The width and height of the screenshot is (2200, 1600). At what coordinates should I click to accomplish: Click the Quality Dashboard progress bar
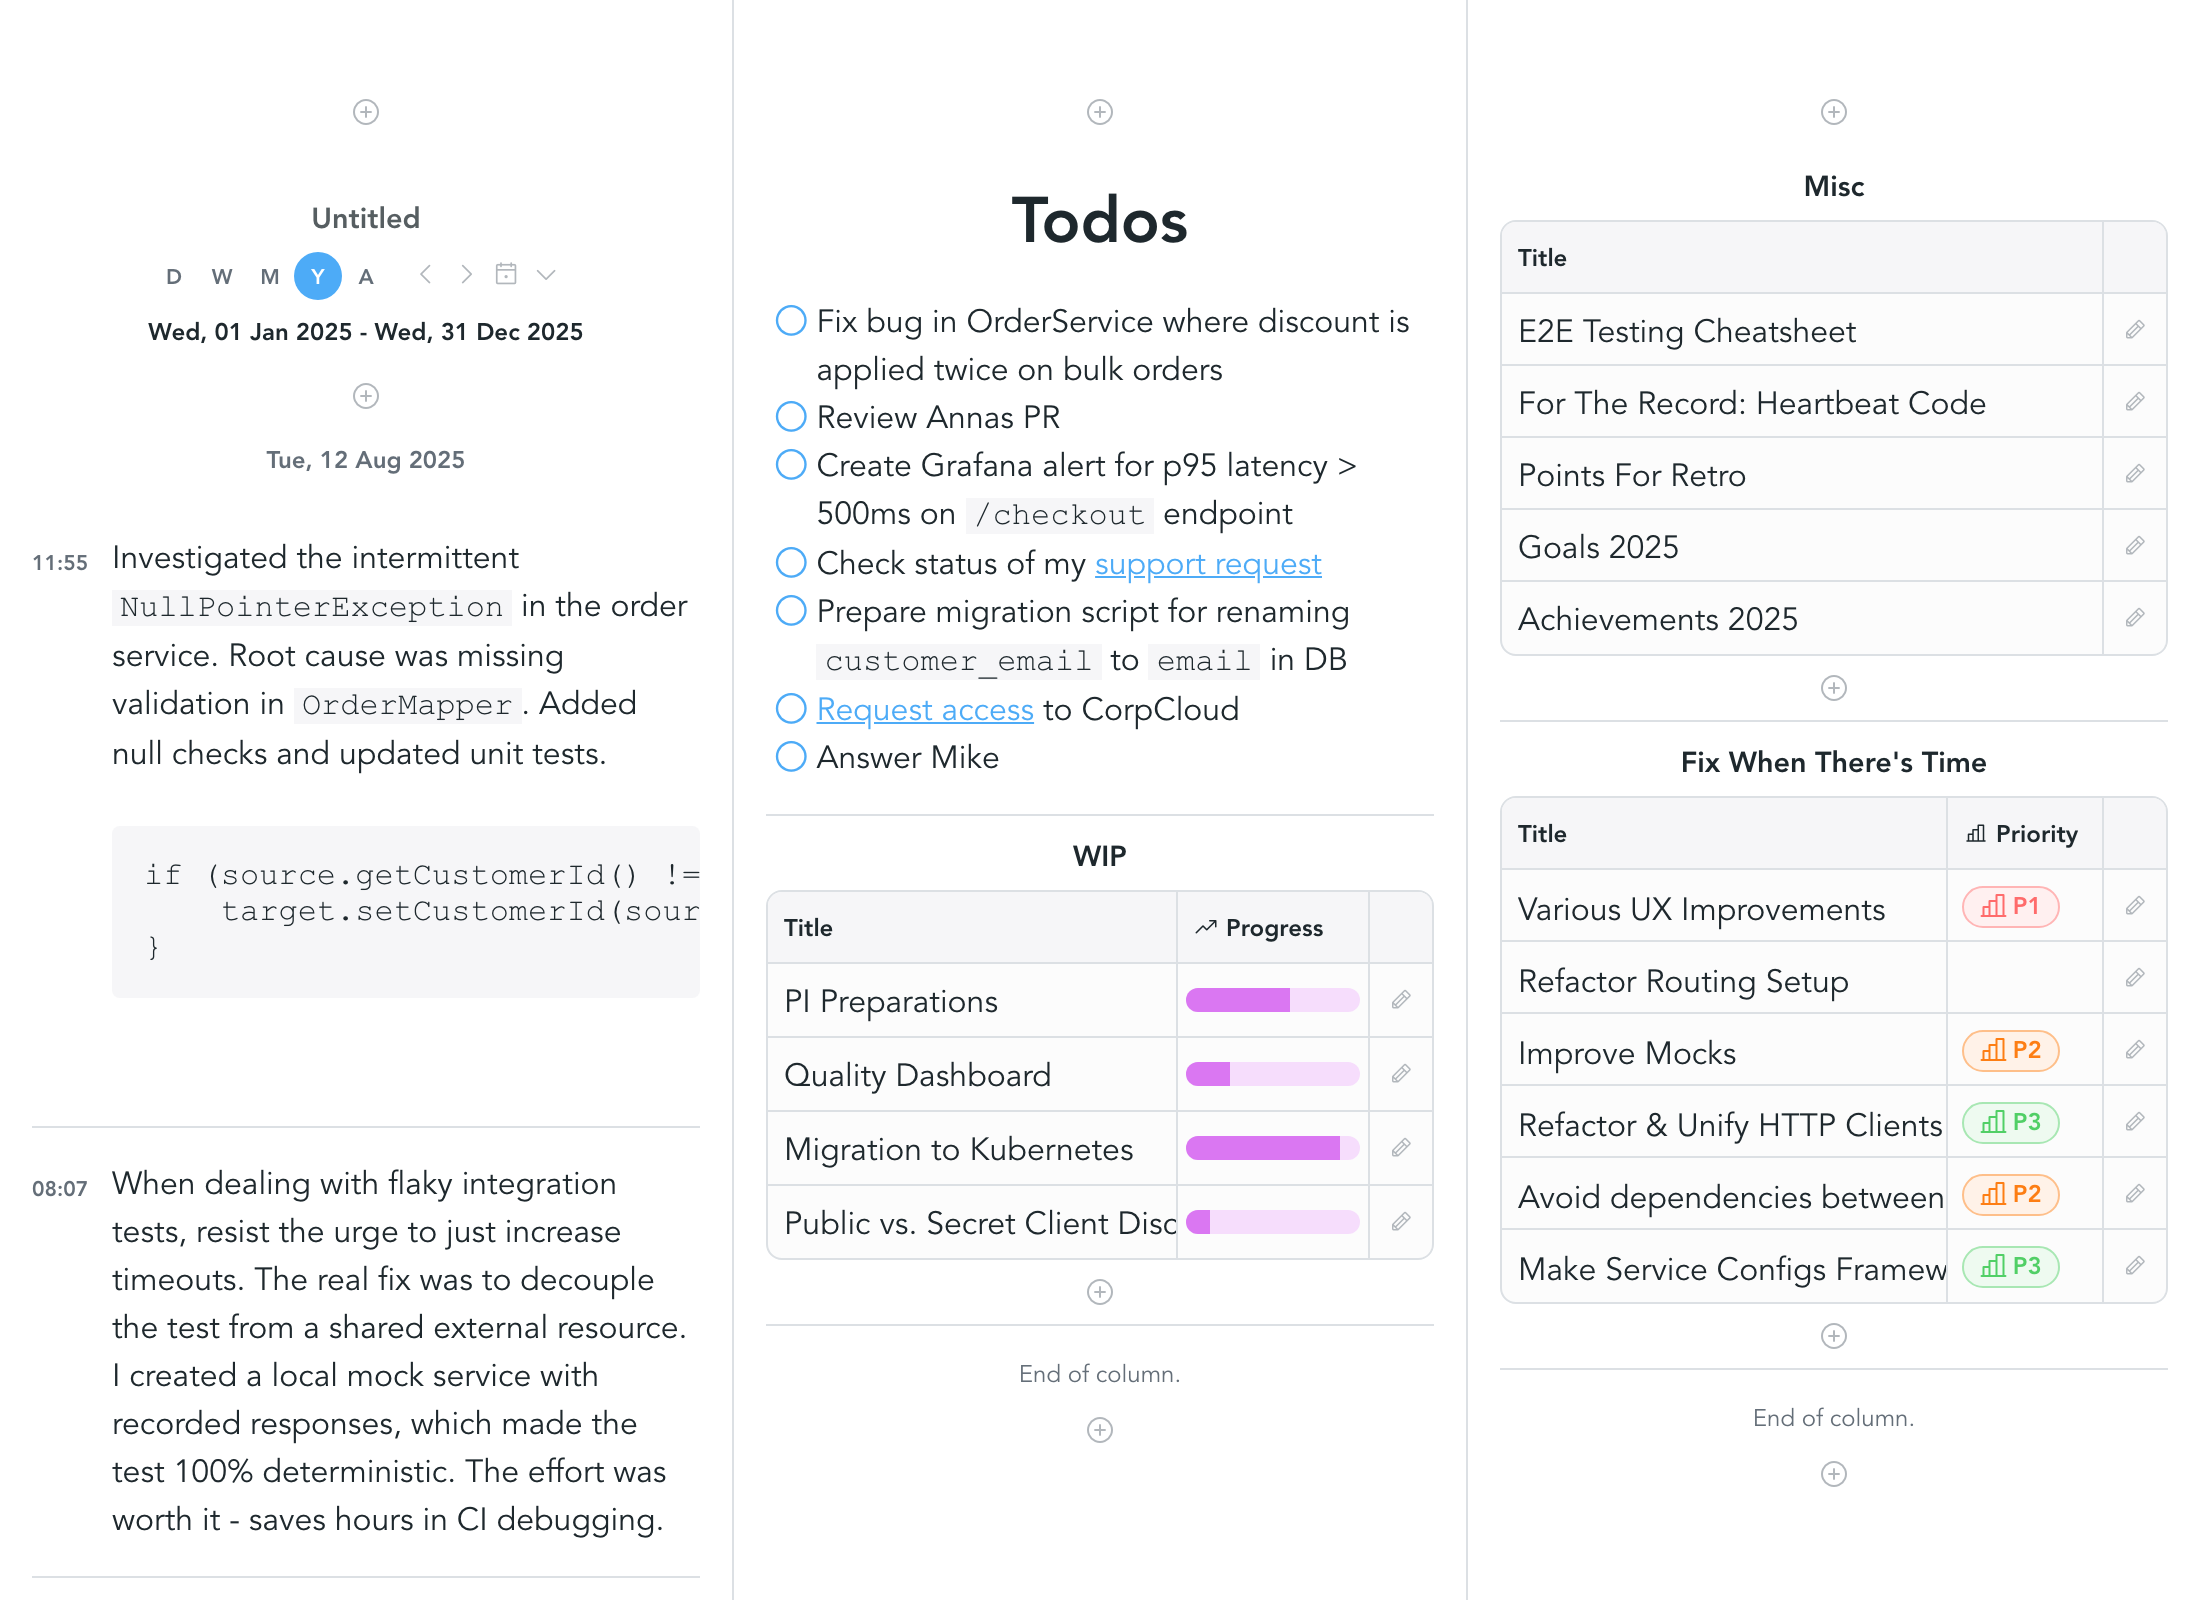[x=1270, y=1074]
